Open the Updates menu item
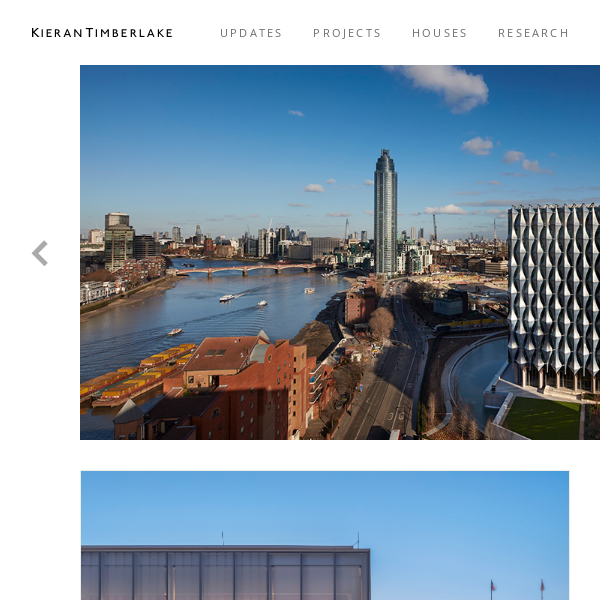 (x=251, y=33)
